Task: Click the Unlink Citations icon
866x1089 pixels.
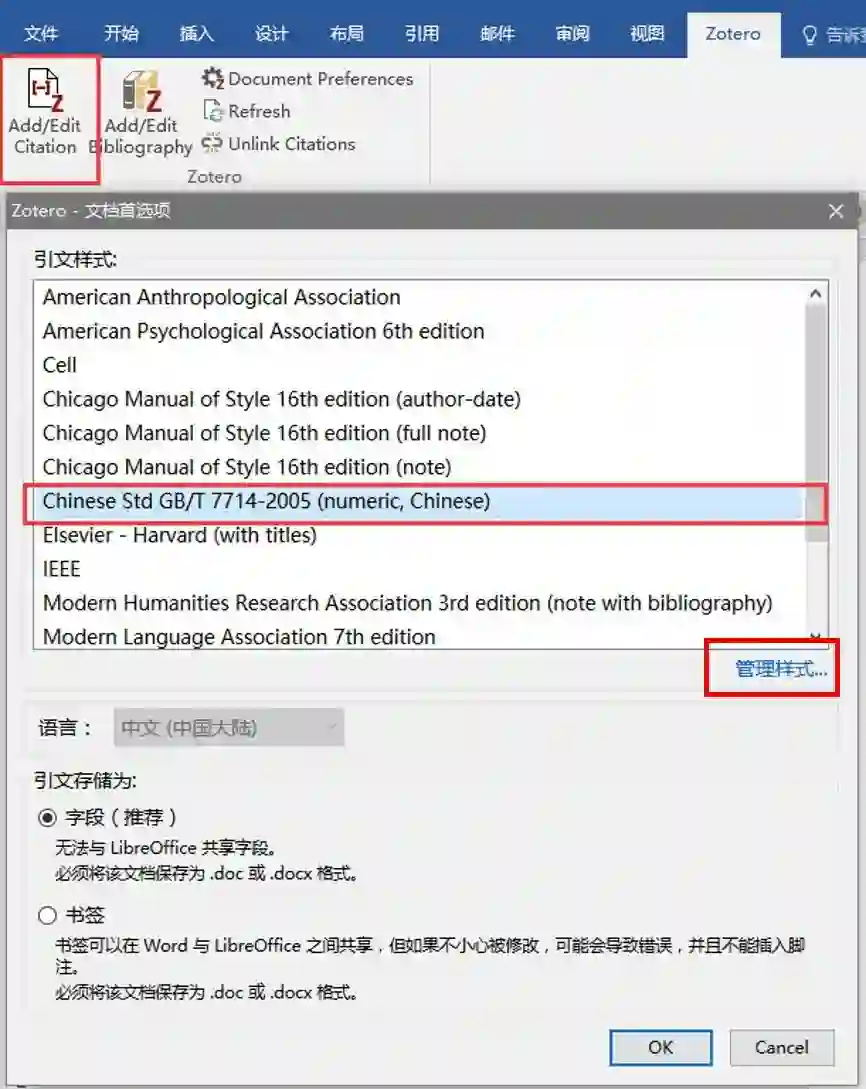Action: (x=212, y=143)
